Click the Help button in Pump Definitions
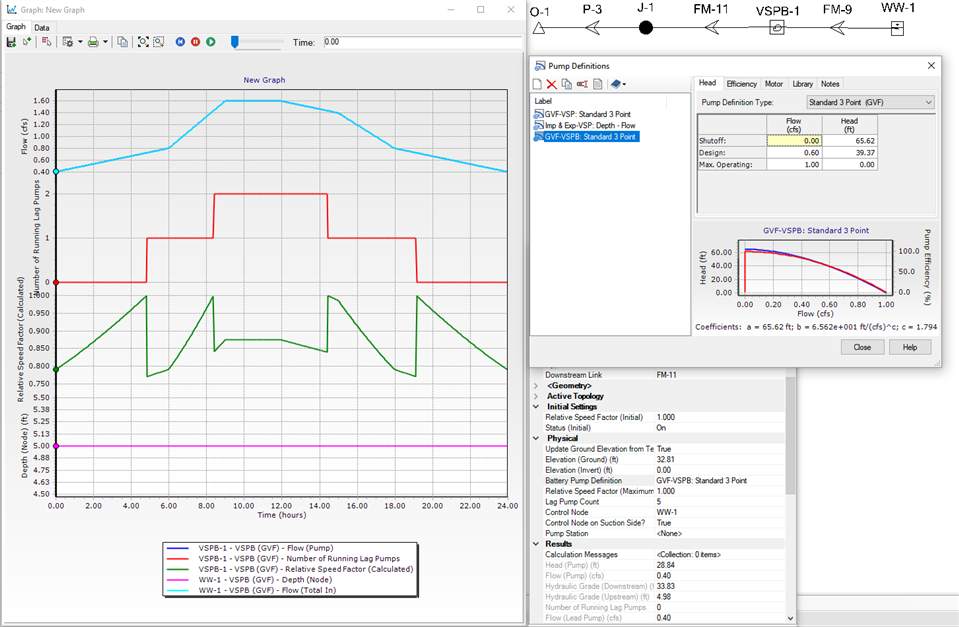 909,347
